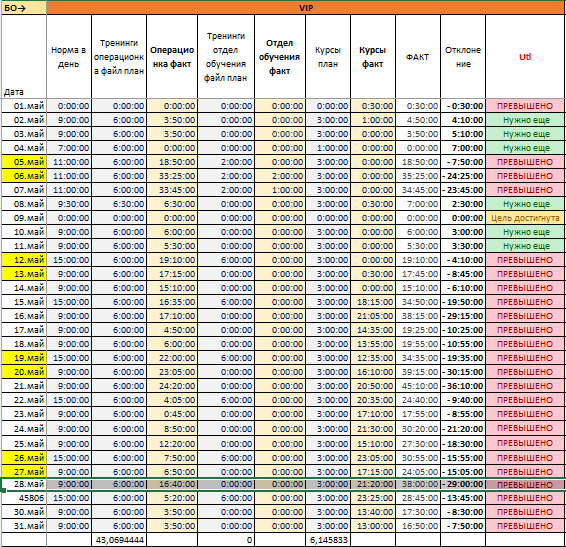This screenshot has width=566, height=547.
Task: Click Операционка факт value 33:45:00
Action: click(x=172, y=190)
